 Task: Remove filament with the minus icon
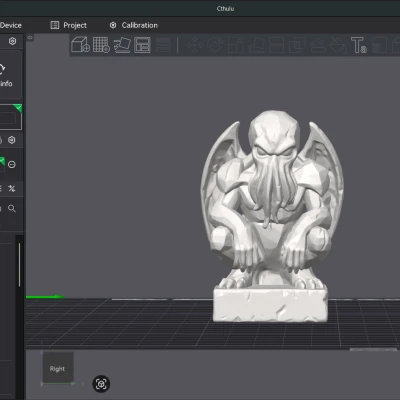click(12, 164)
